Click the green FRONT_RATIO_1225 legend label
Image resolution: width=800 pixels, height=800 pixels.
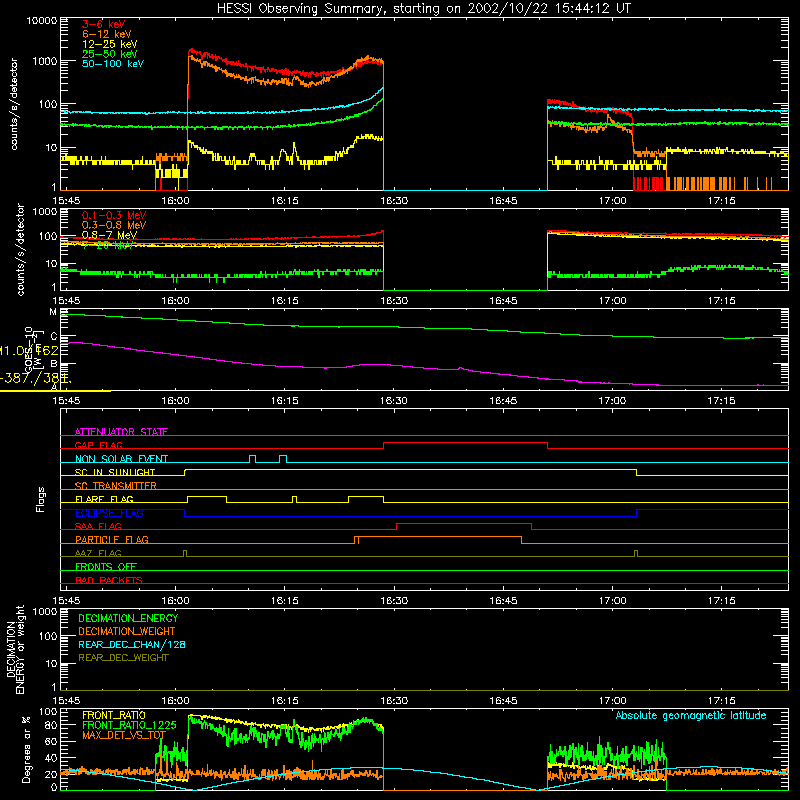tap(129, 725)
